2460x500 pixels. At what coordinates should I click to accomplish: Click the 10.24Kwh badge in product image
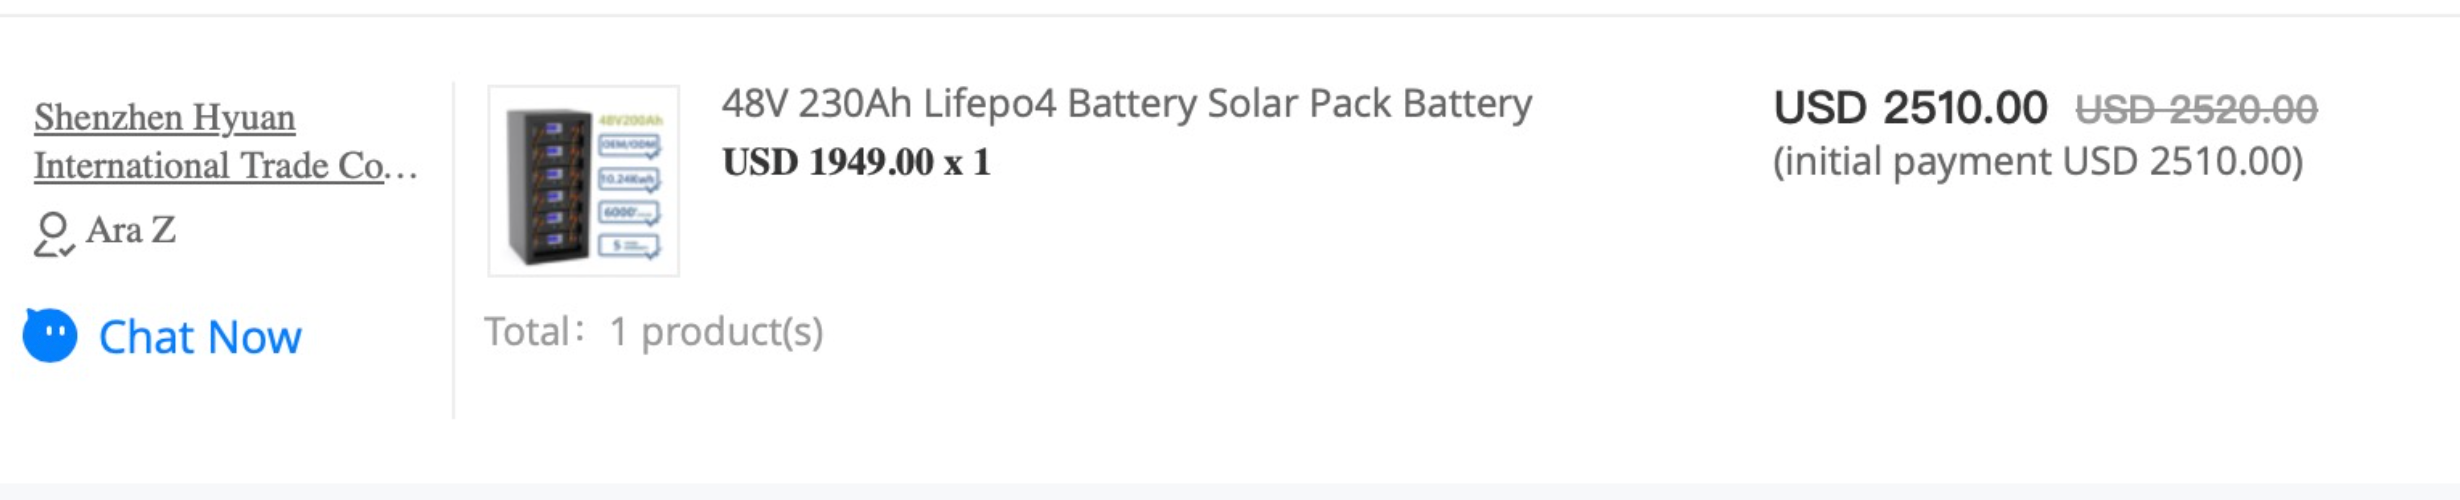point(629,180)
